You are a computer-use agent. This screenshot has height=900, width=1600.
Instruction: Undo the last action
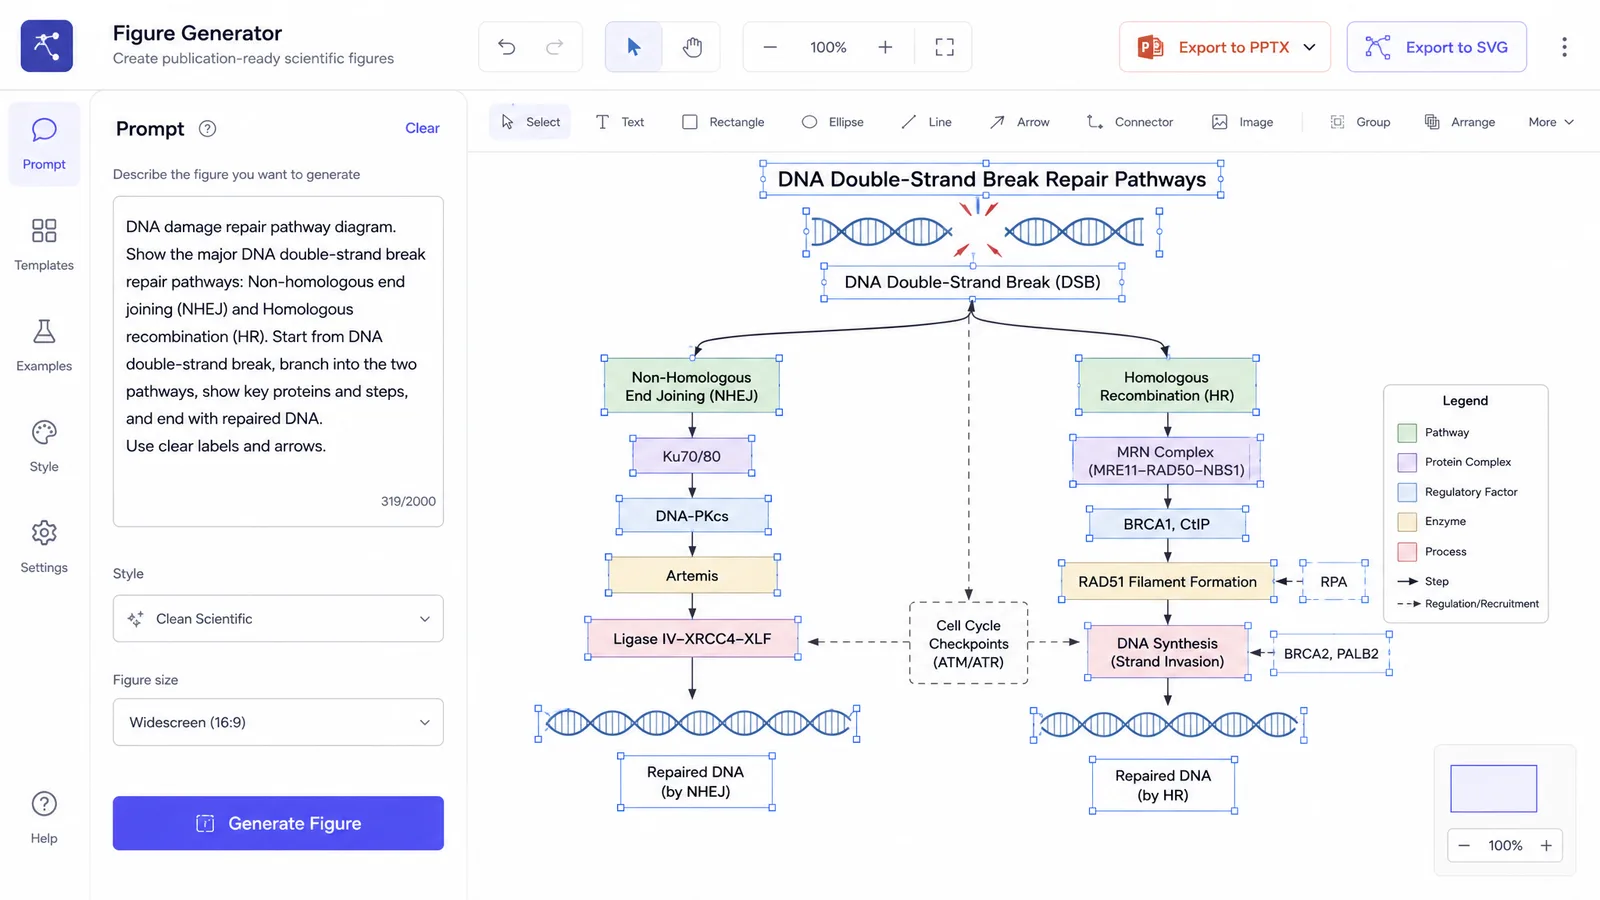pos(506,47)
